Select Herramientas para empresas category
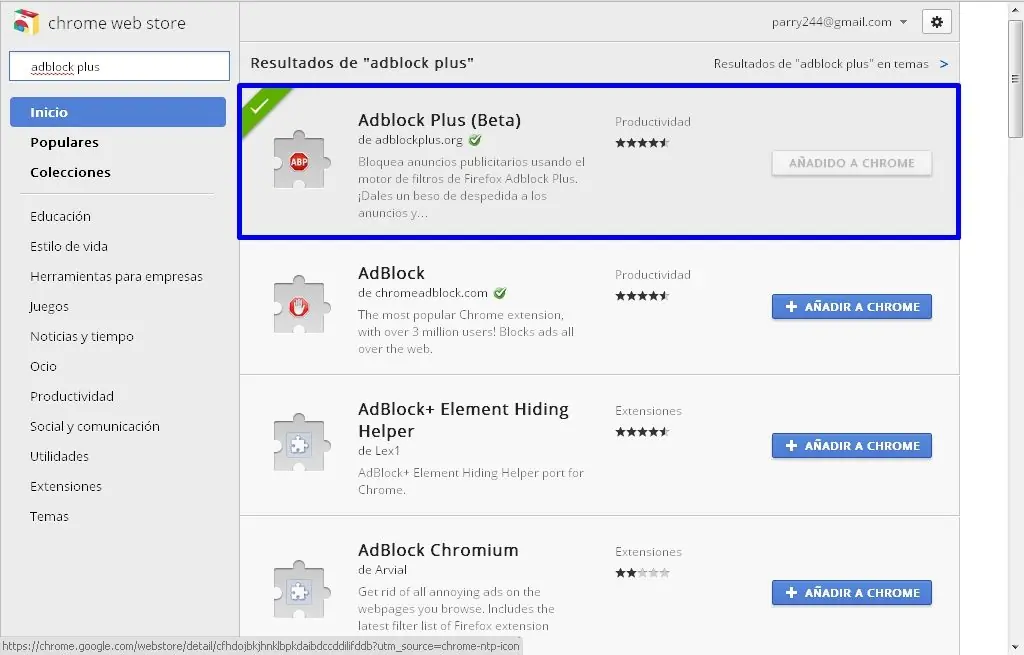Screen dimensions: 1024x655 coord(116,277)
